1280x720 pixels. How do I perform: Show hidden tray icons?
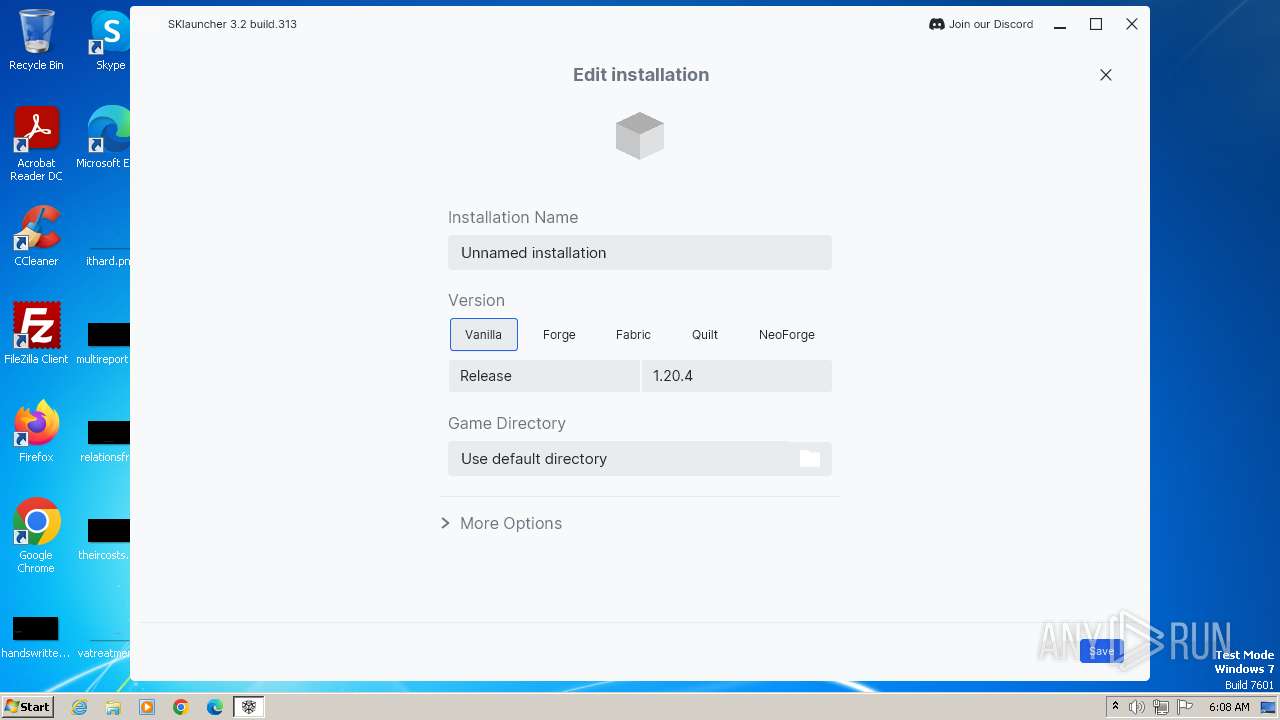point(1115,707)
